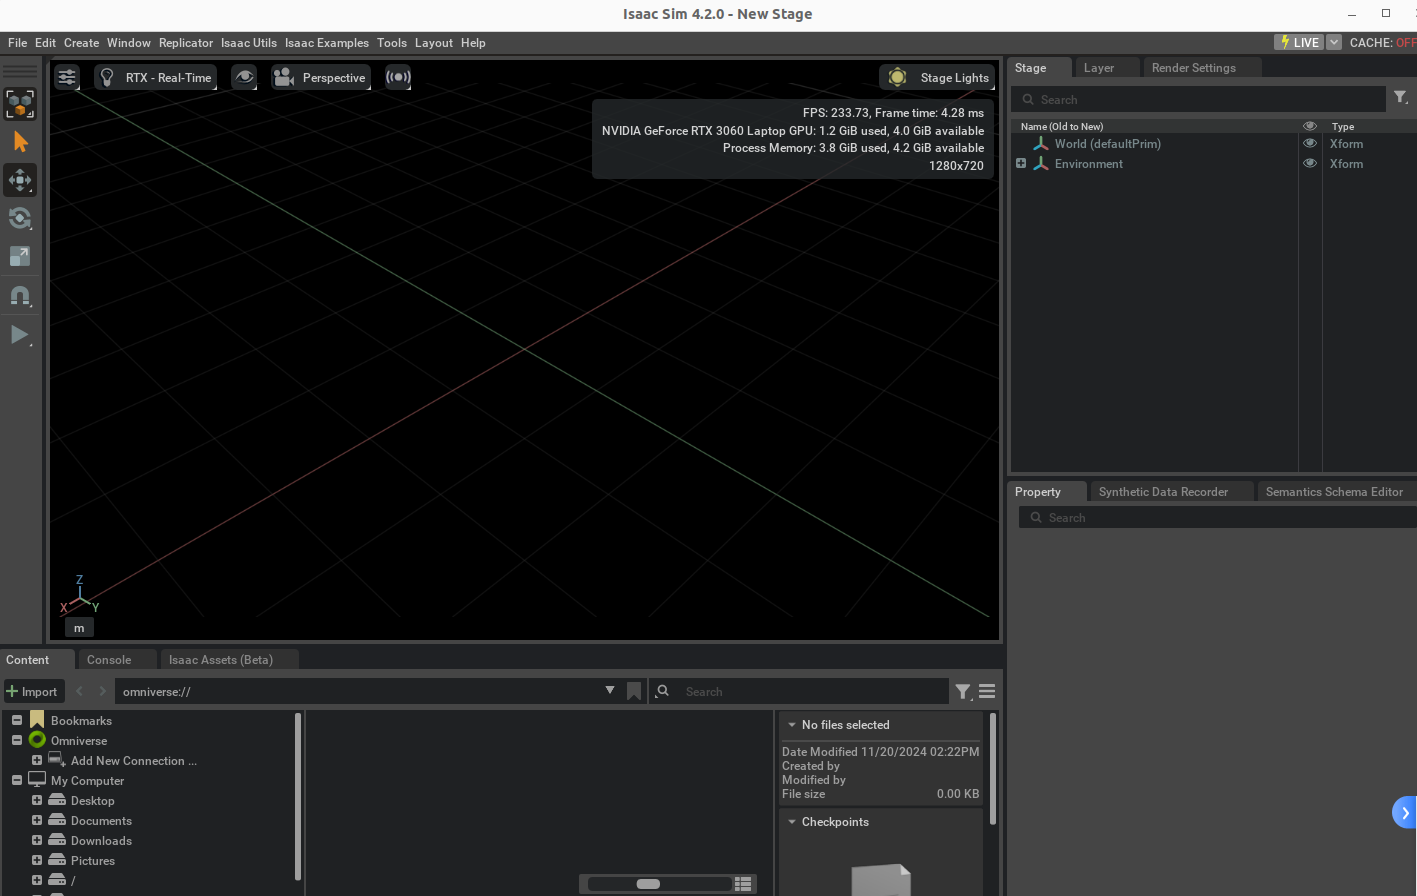Image resolution: width=1417 pixels, height=896 pixels.
Task: Choose the Move tool
Action: (20, 180)
